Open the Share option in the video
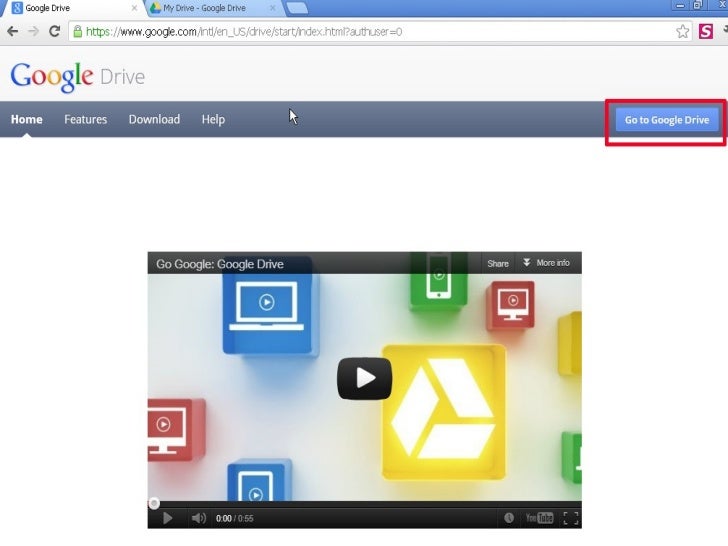 pyautogui.click(x=498, y=264)
